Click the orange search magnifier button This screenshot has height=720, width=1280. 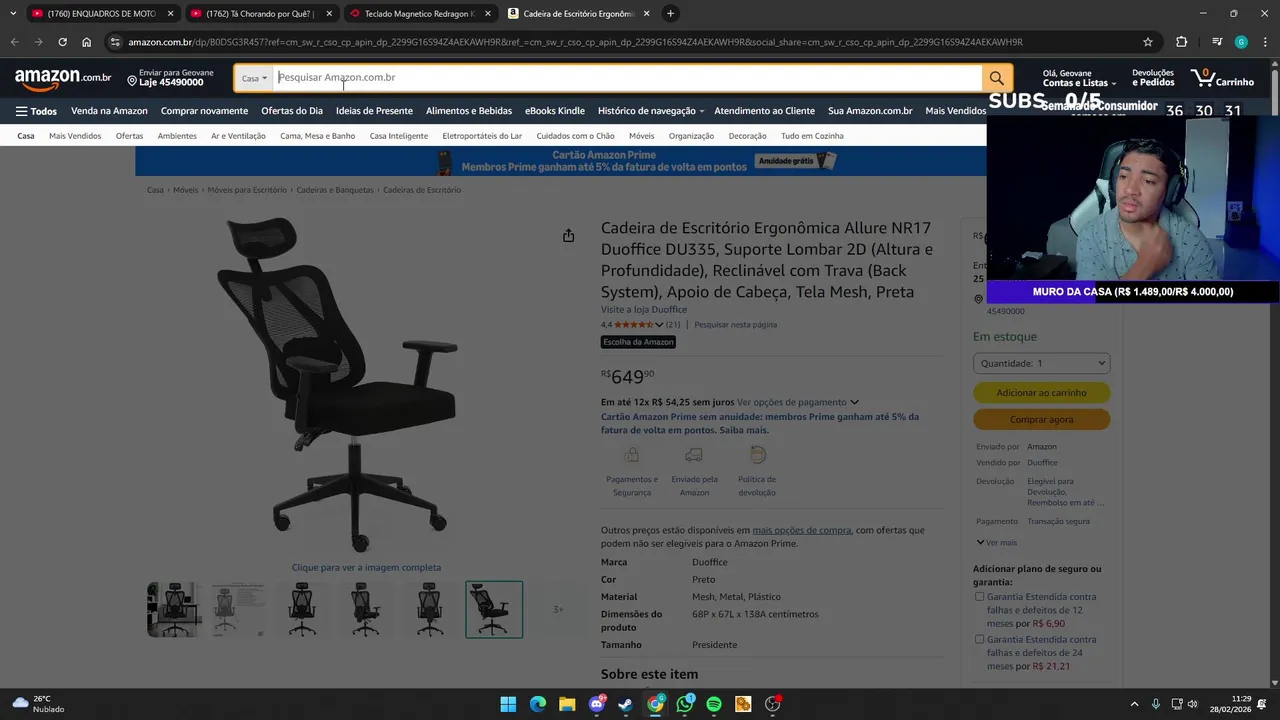pos(997,78)
